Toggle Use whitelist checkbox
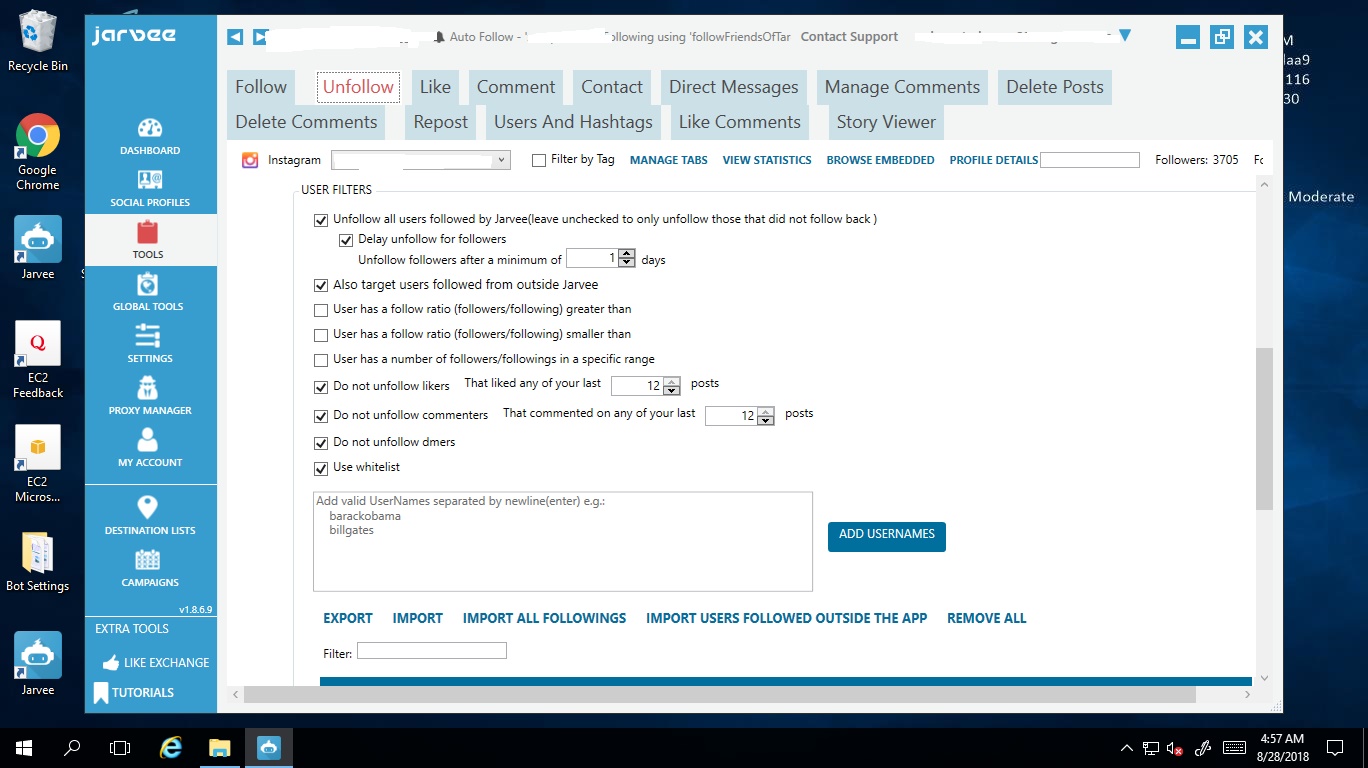1368x768 pixels. coord(321,468)
